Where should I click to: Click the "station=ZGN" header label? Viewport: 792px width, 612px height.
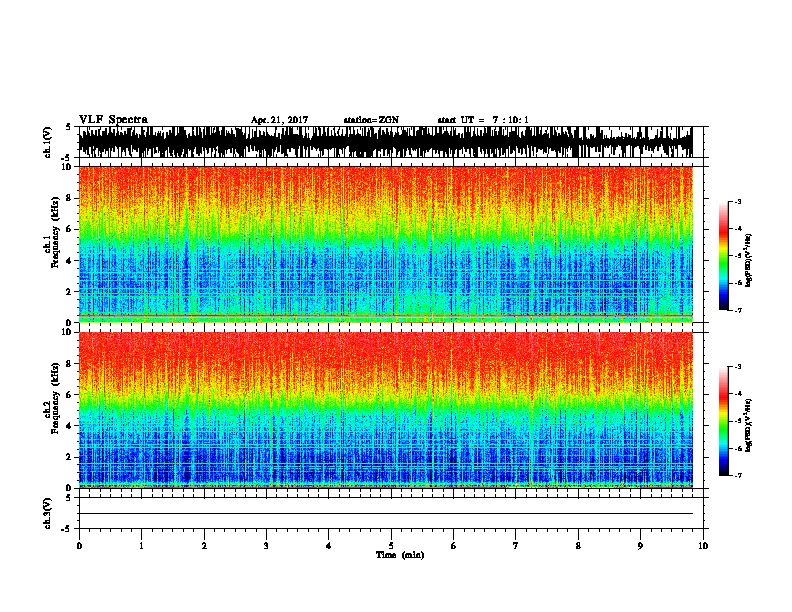coord(371,120)
